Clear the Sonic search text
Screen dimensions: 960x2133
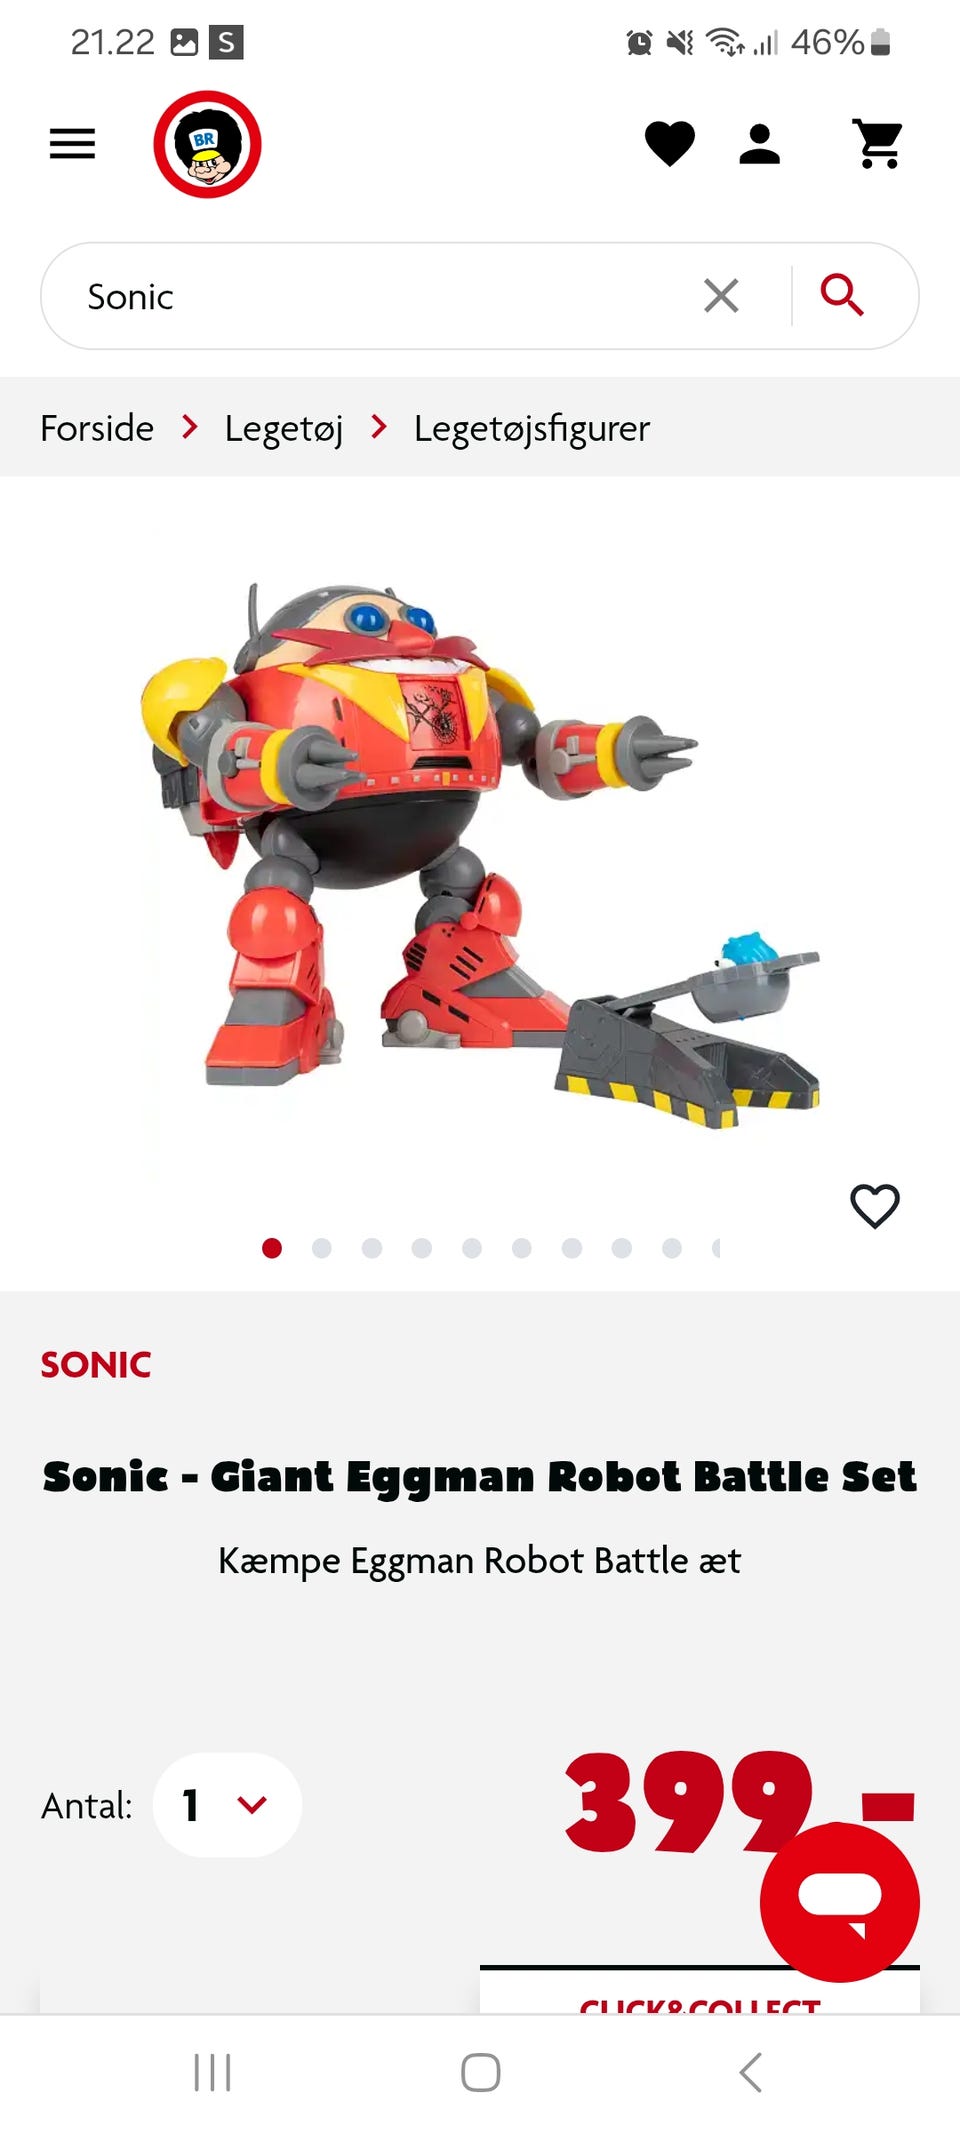721,296
